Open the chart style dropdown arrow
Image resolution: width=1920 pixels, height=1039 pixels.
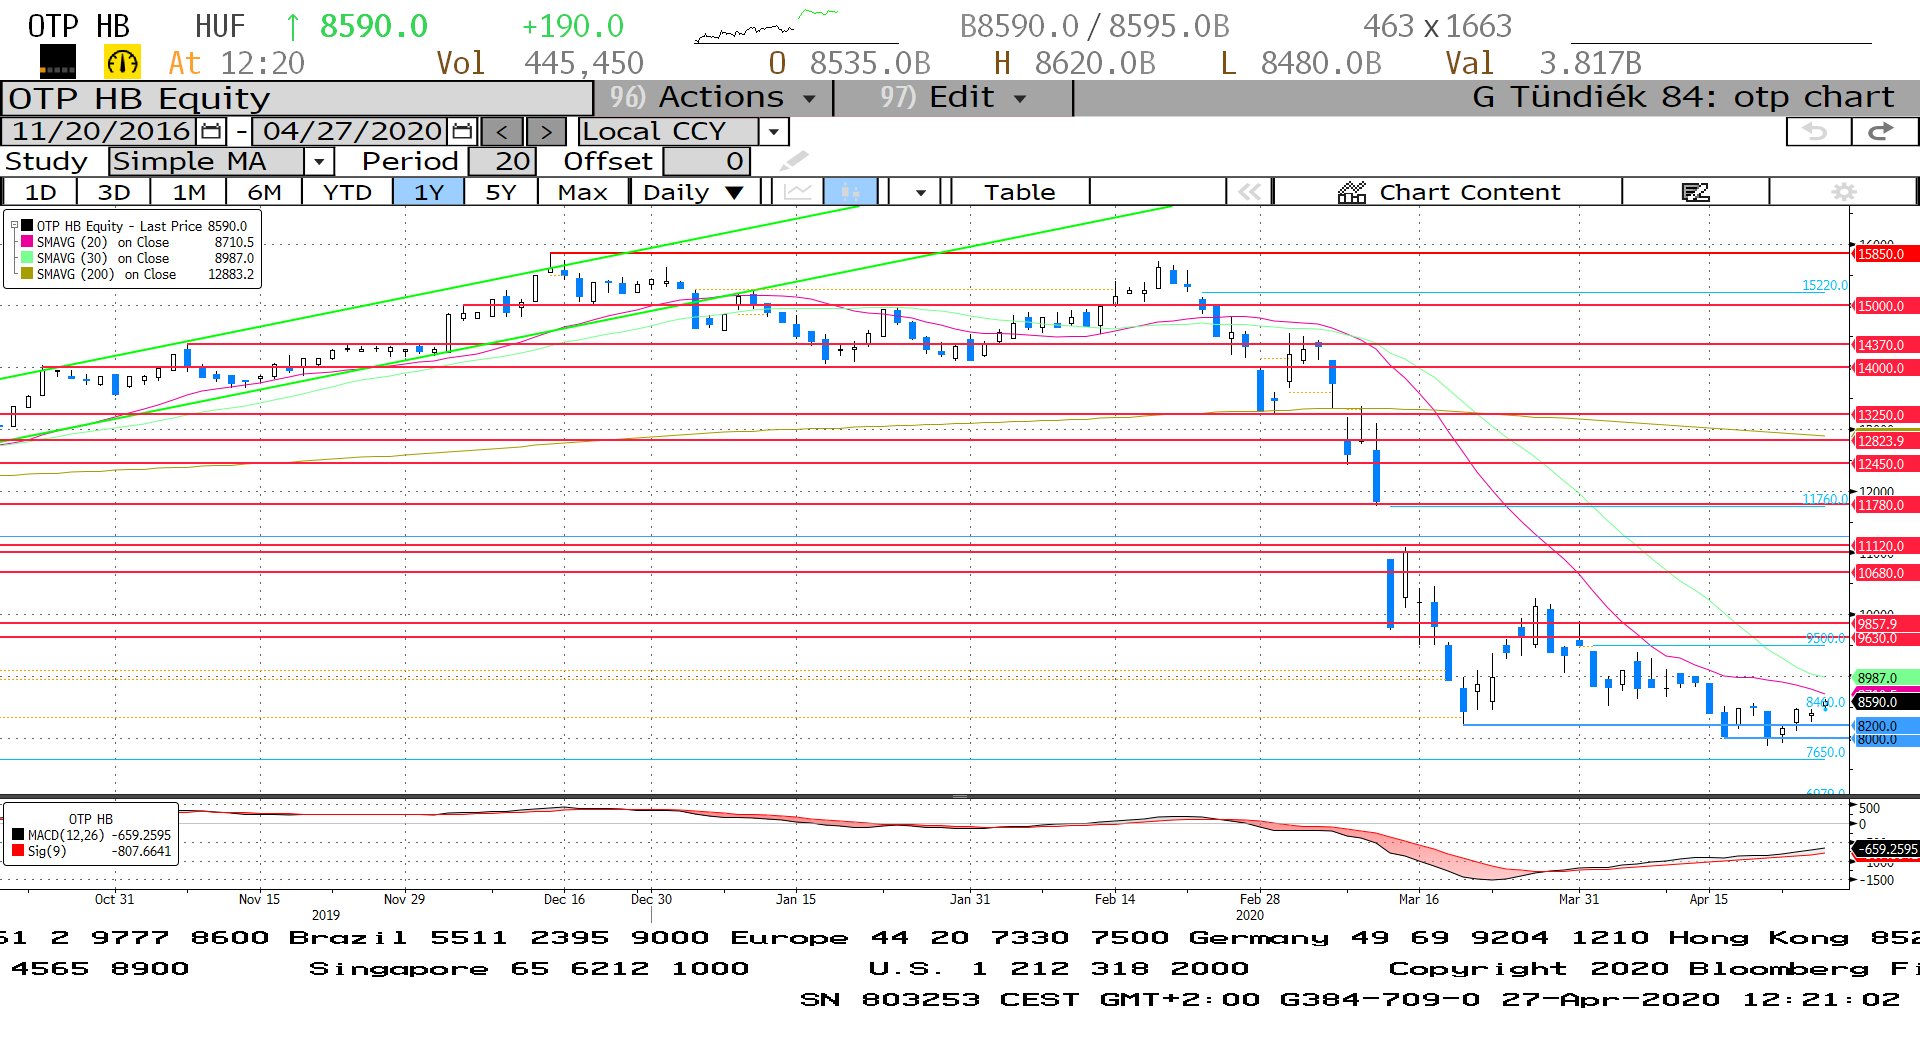click(x=920, y=191)
